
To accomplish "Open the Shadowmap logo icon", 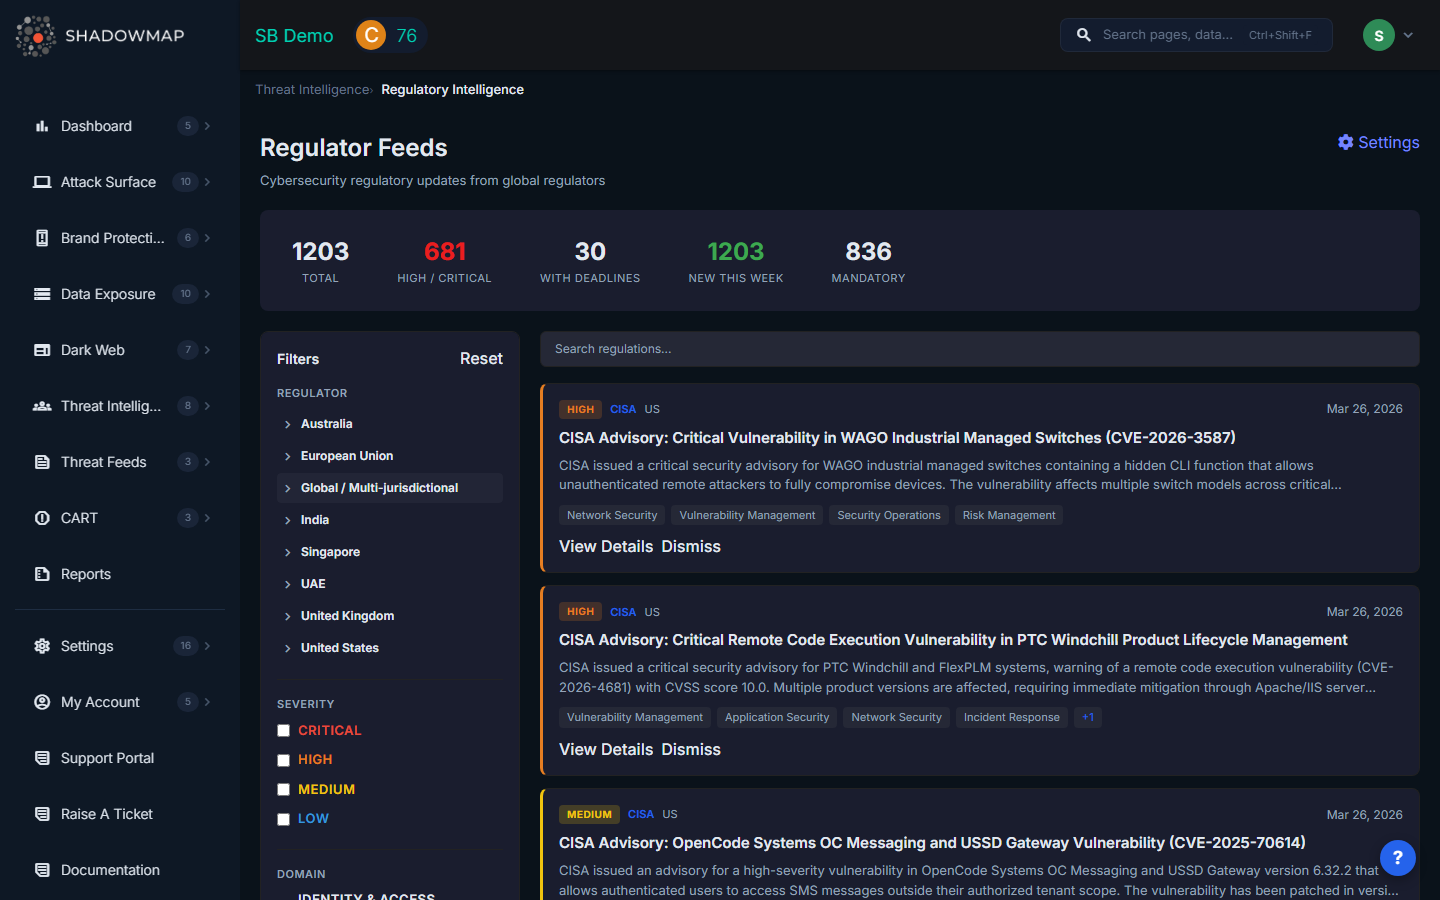I will click(35, 36).
